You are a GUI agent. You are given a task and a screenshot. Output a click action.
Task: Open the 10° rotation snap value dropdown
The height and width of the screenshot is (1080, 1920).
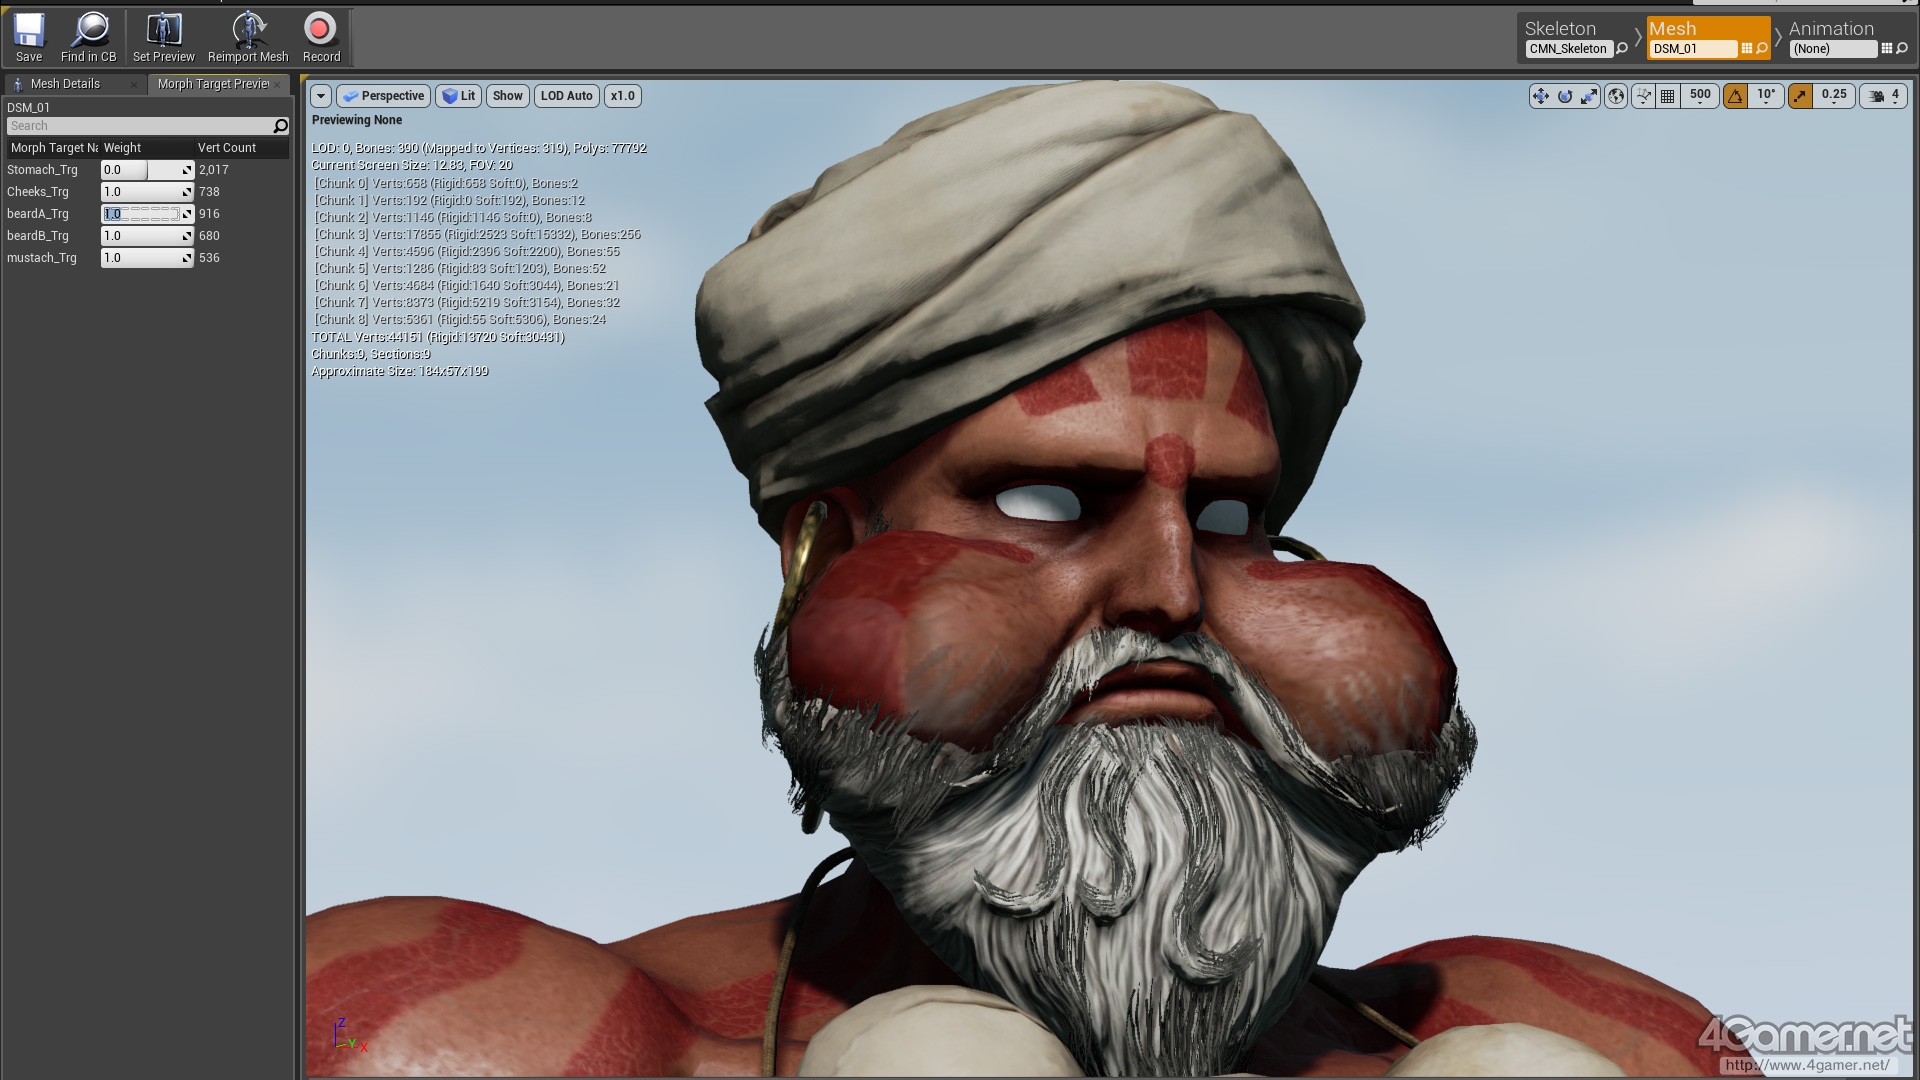pos(1767,96)
